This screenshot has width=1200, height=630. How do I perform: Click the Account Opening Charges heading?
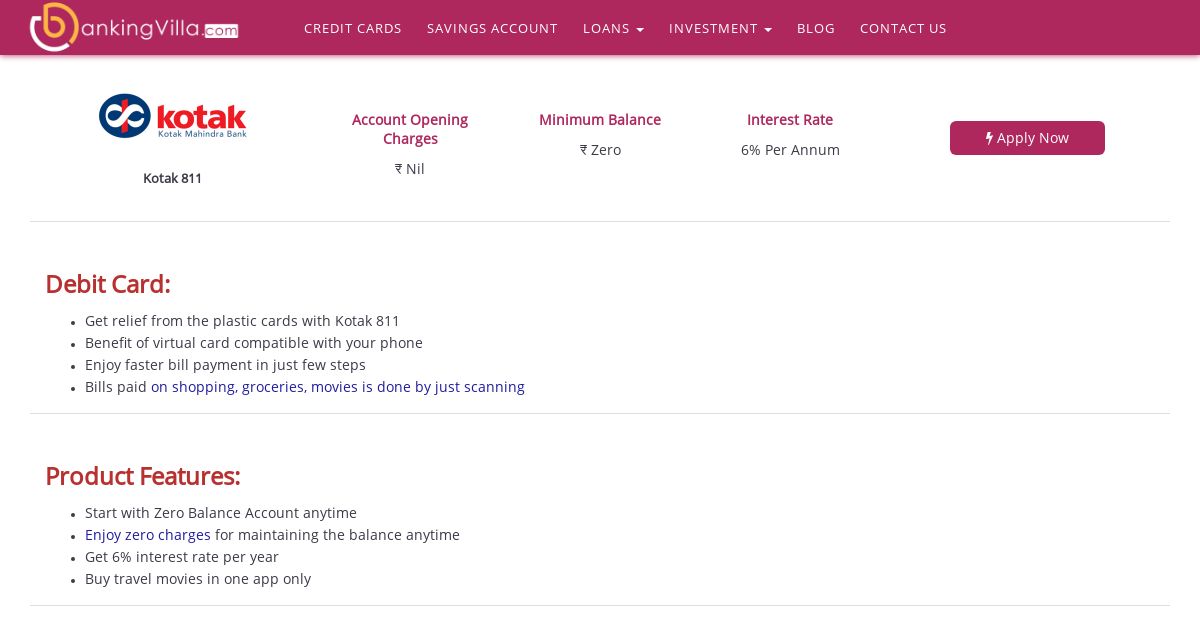(410, 129)
